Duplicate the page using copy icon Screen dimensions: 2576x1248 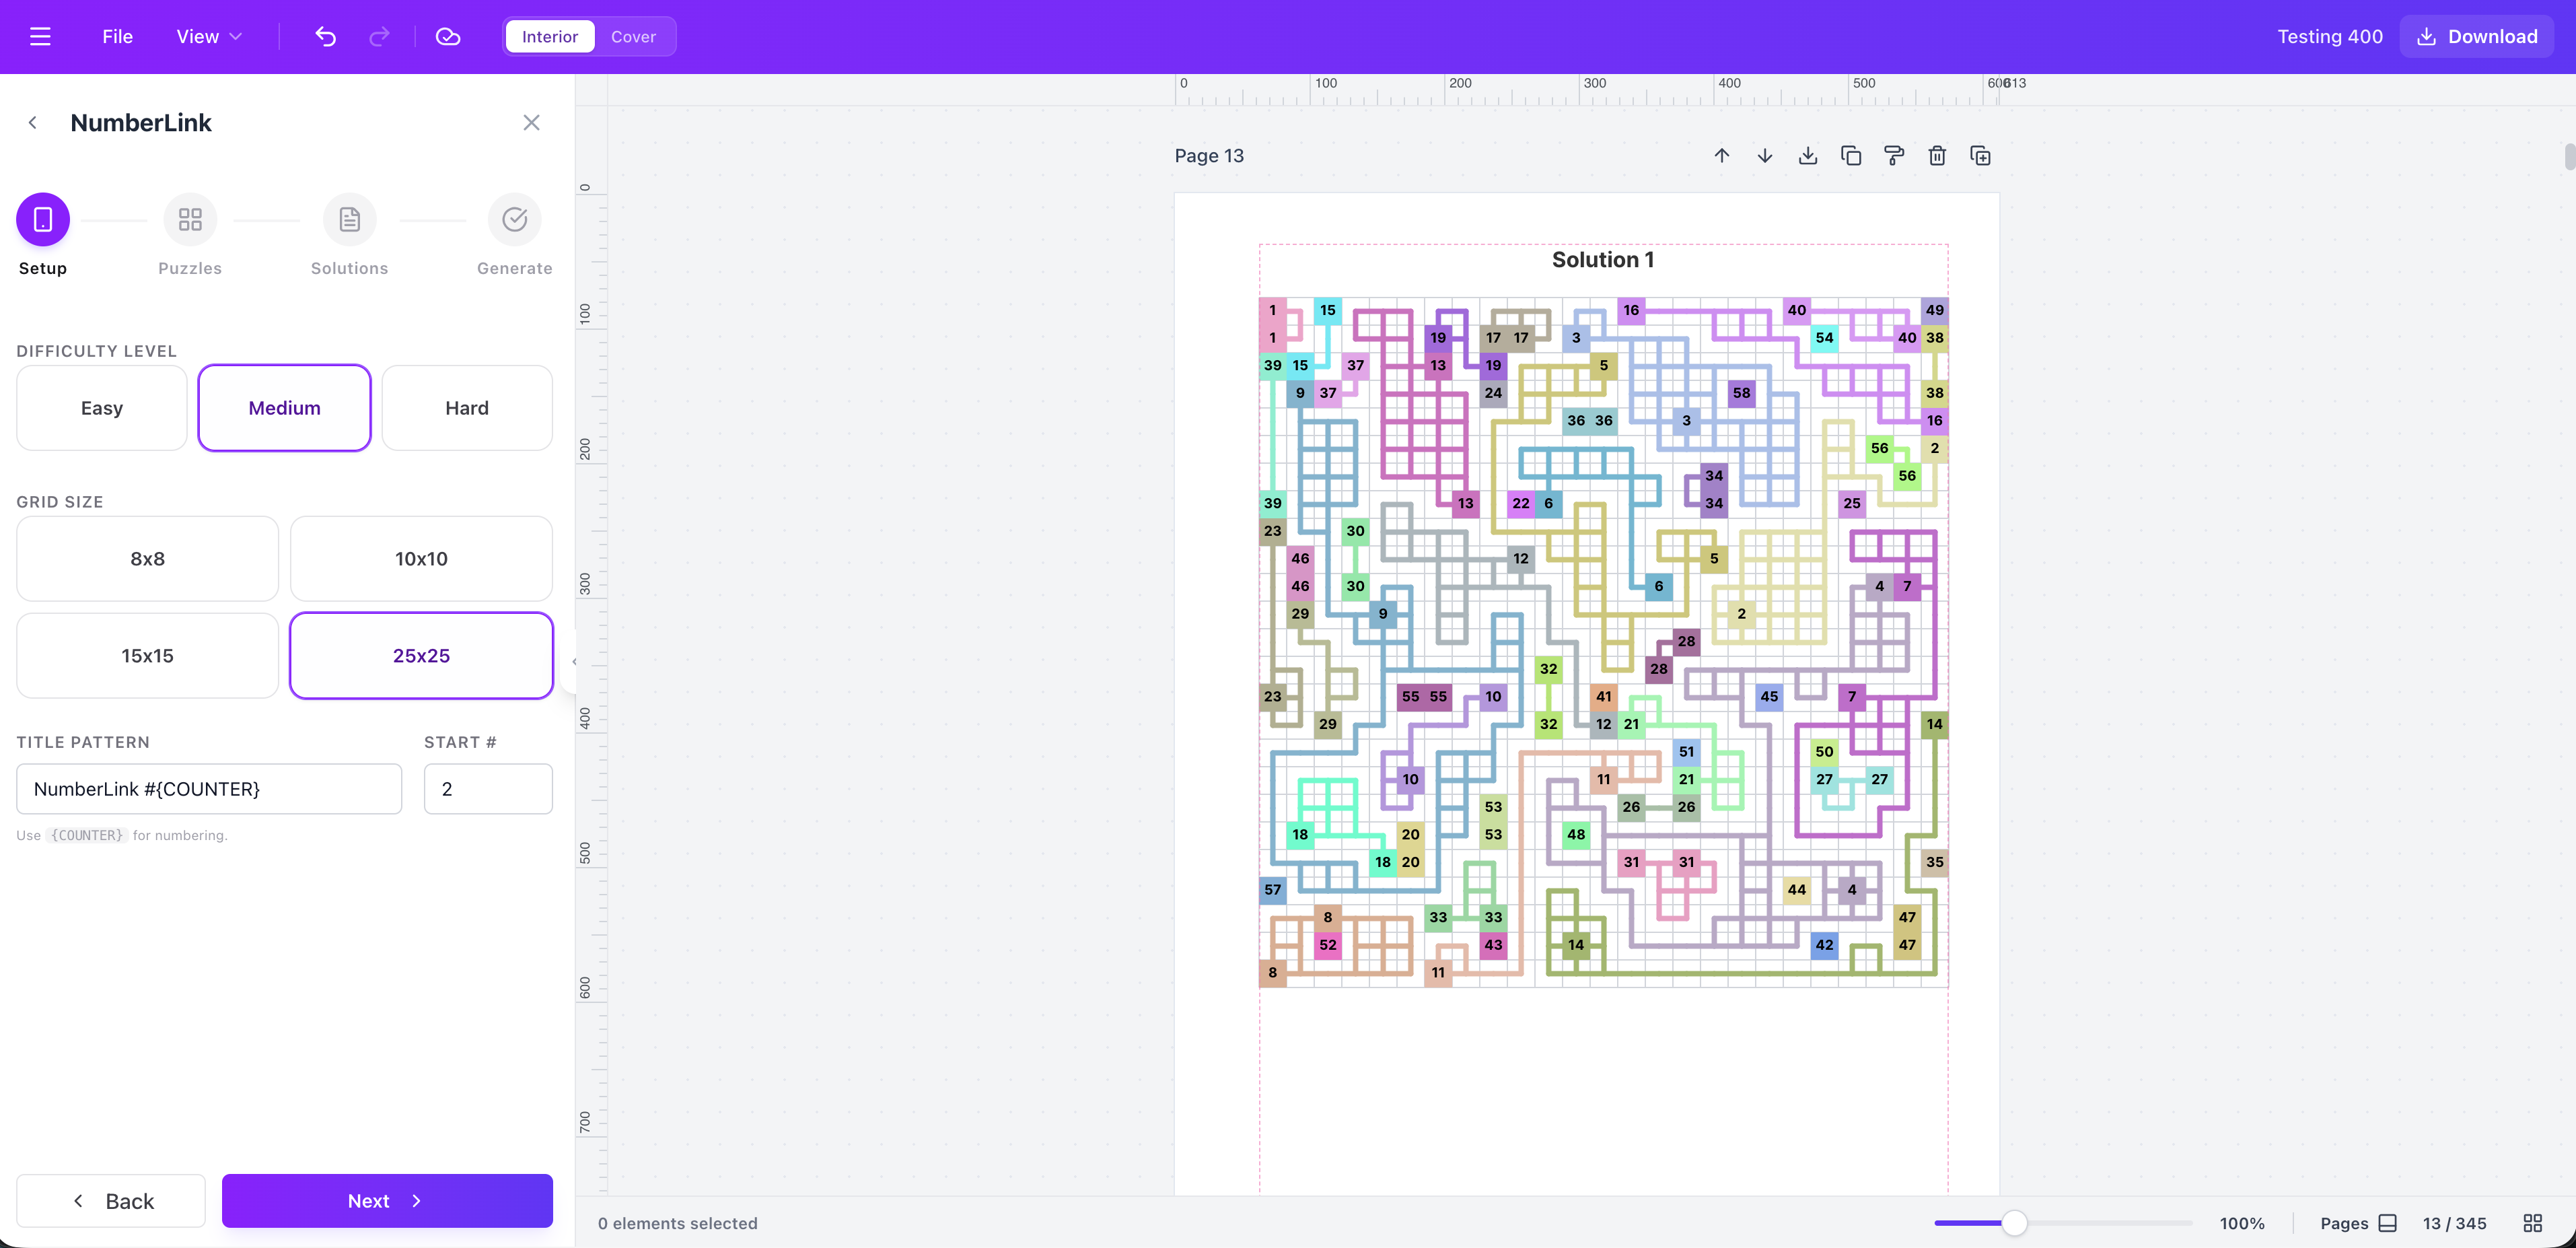(1850, 156)
